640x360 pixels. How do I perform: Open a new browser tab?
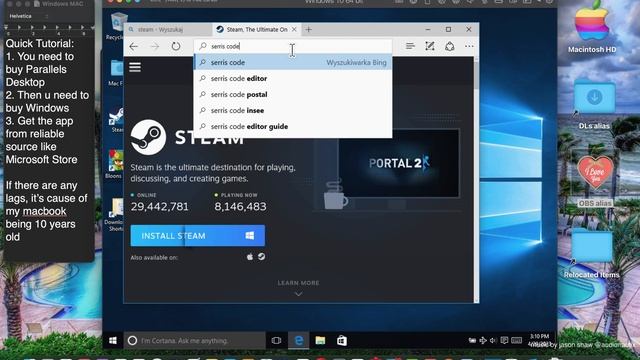[309, 29]
